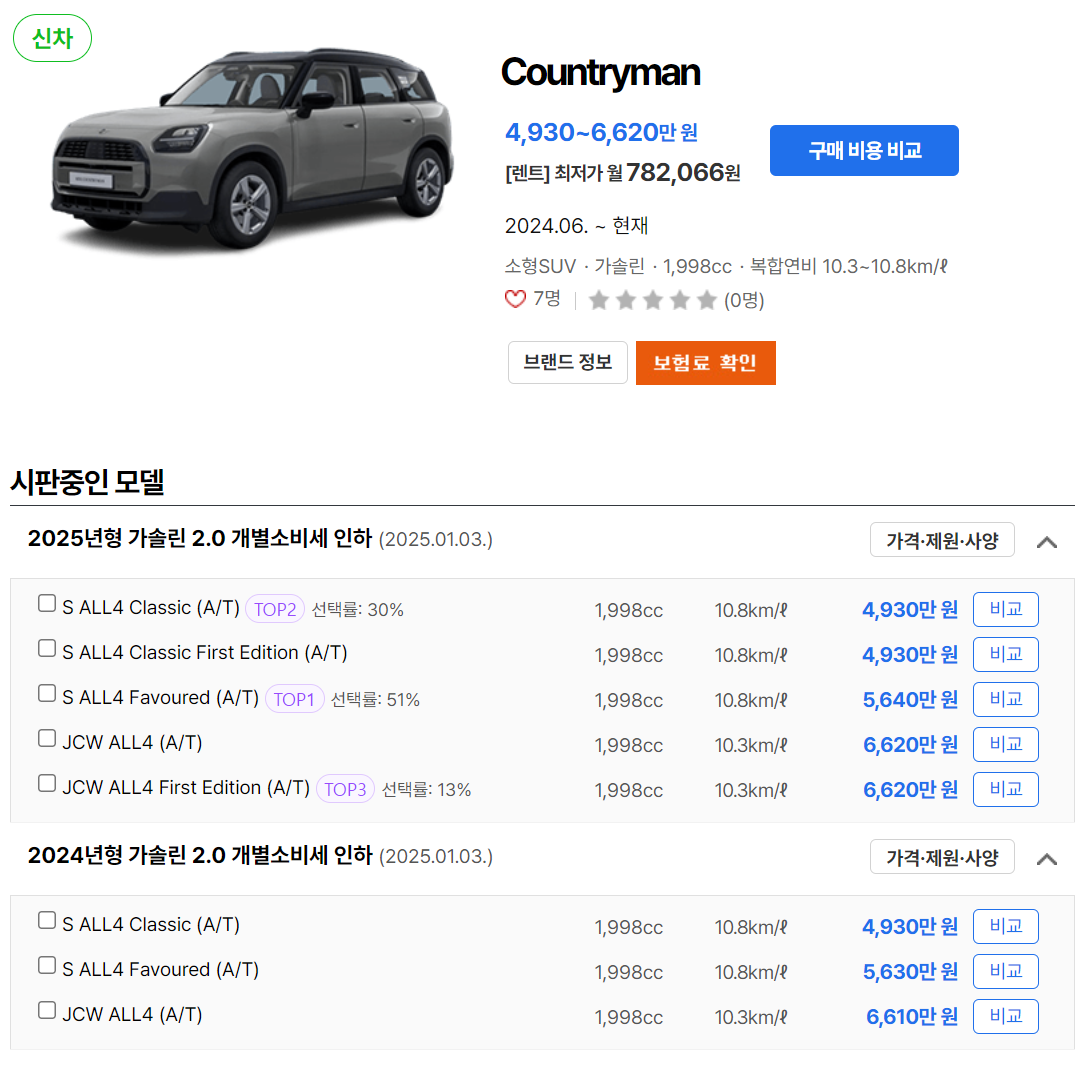Click the 5,630만 원 price

pos(910,972)
